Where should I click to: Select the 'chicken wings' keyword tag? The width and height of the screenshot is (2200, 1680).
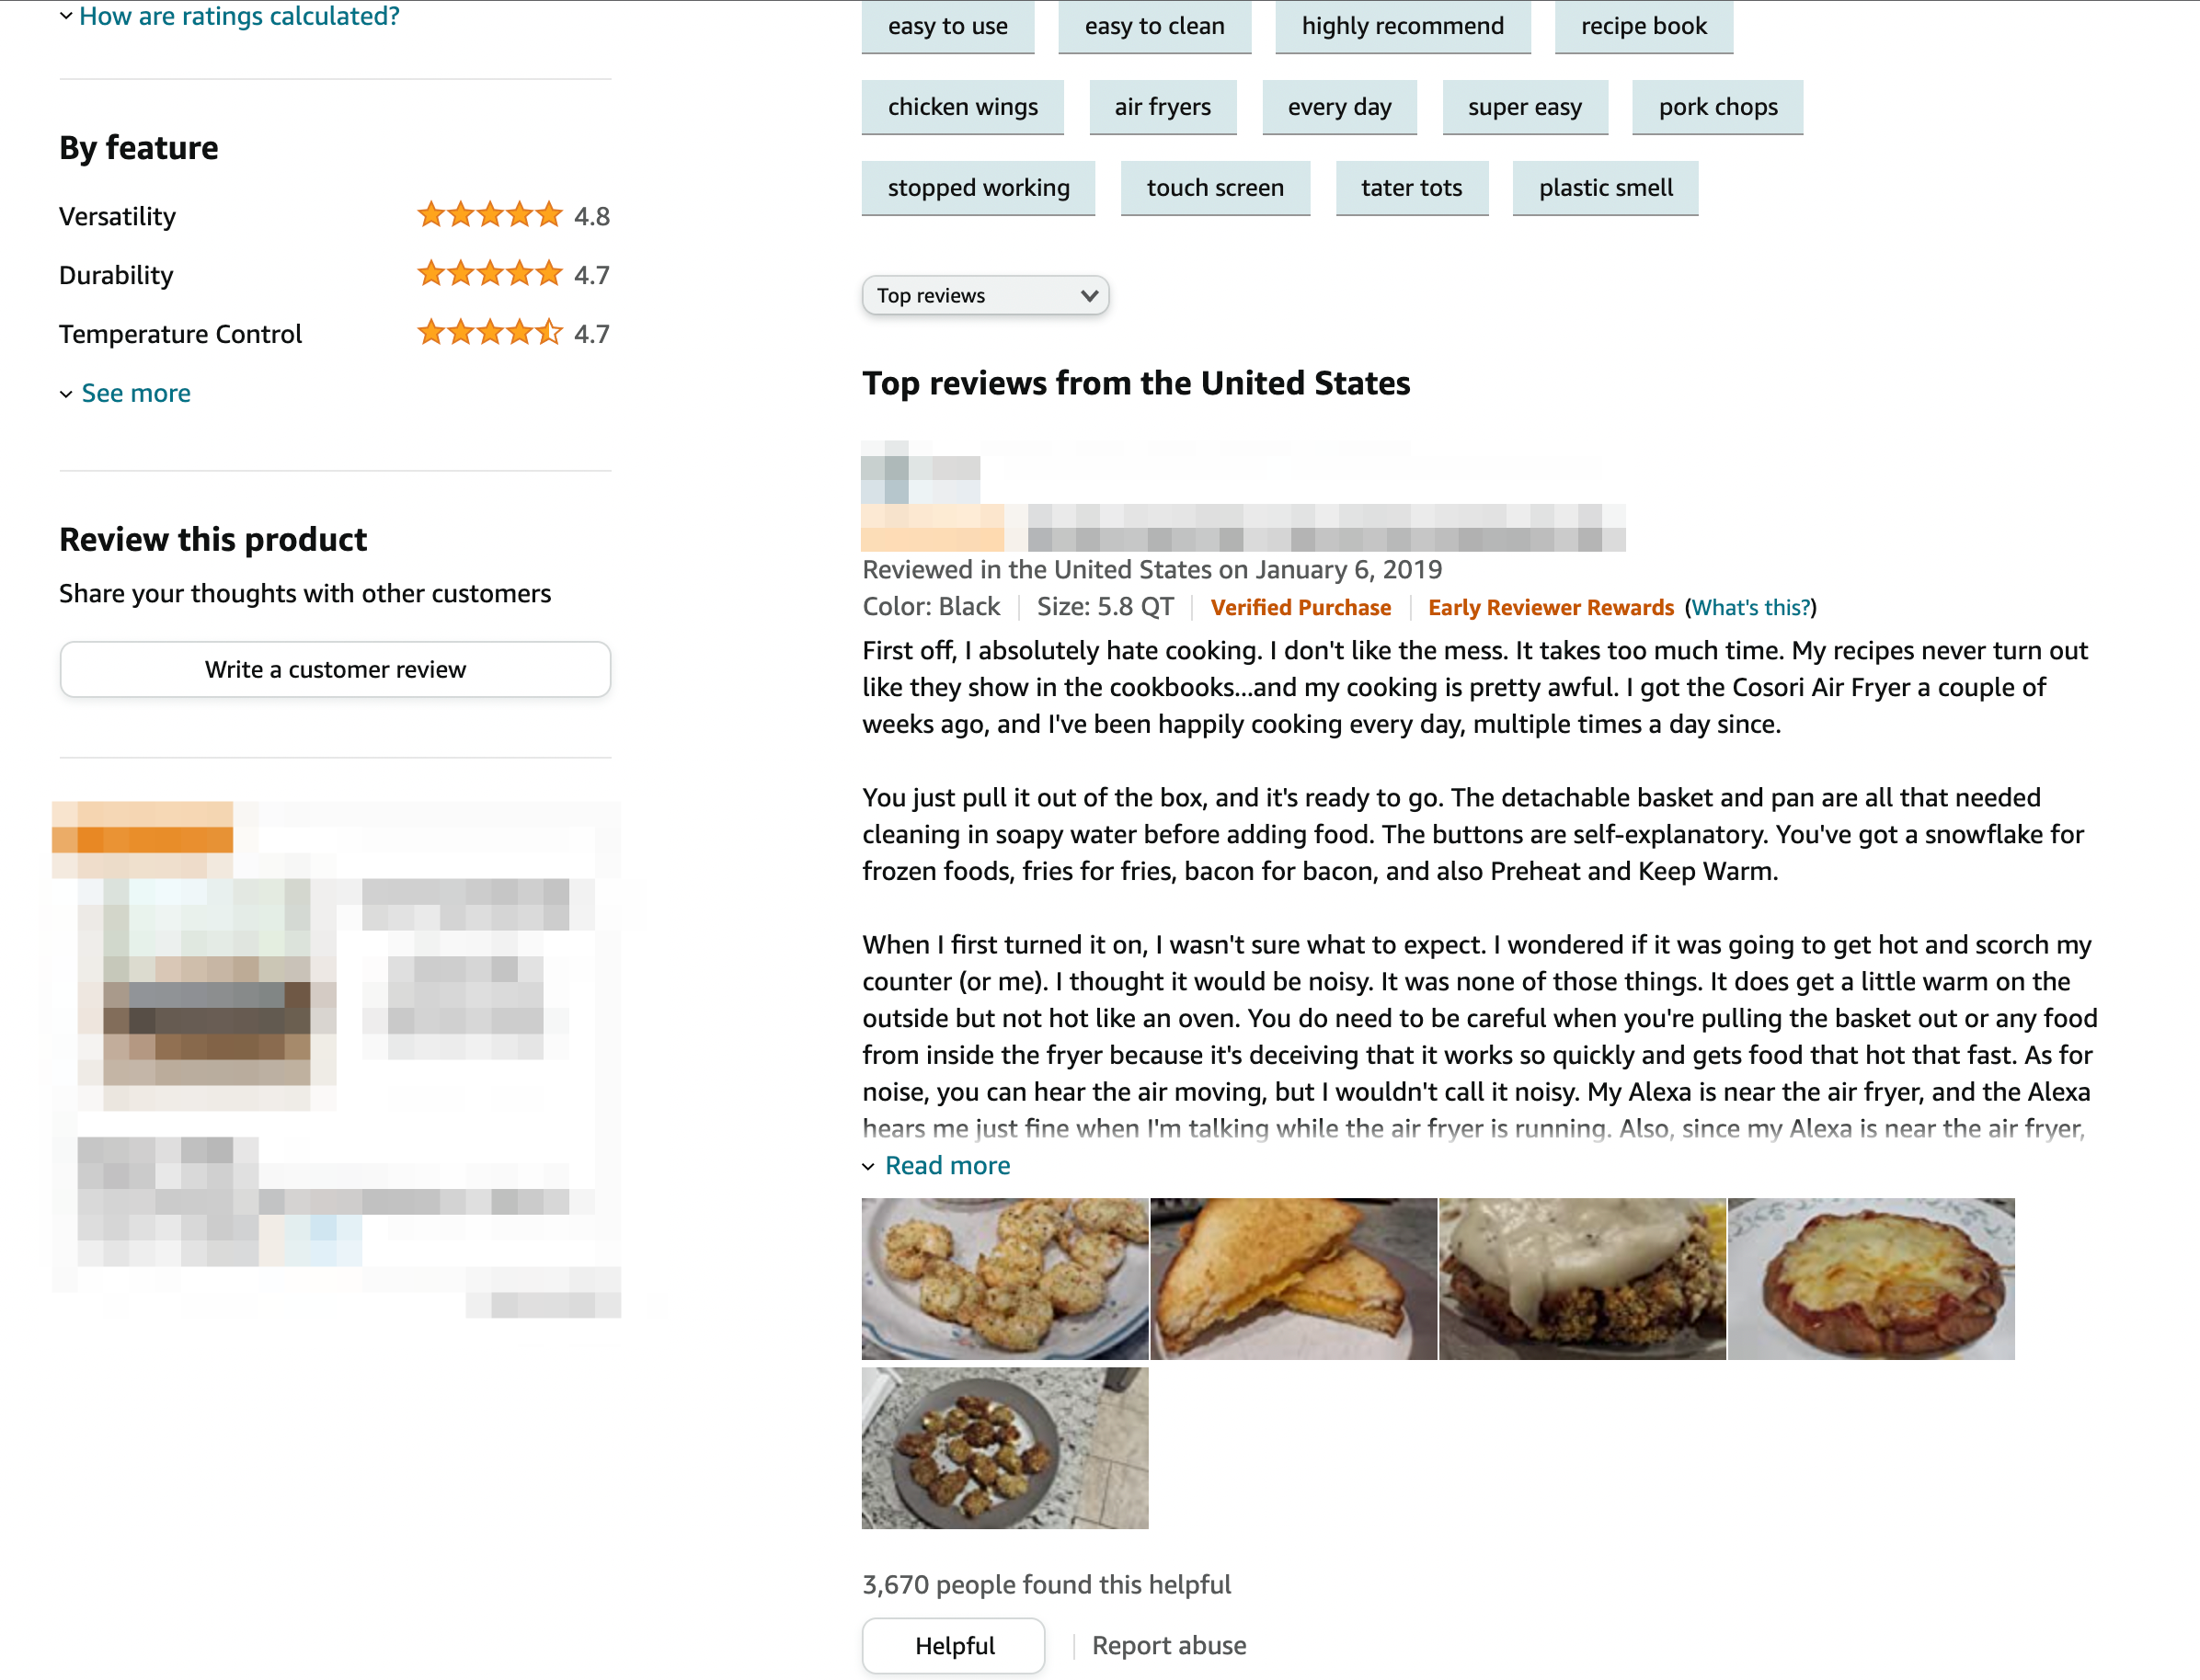[x=965, y=106]
